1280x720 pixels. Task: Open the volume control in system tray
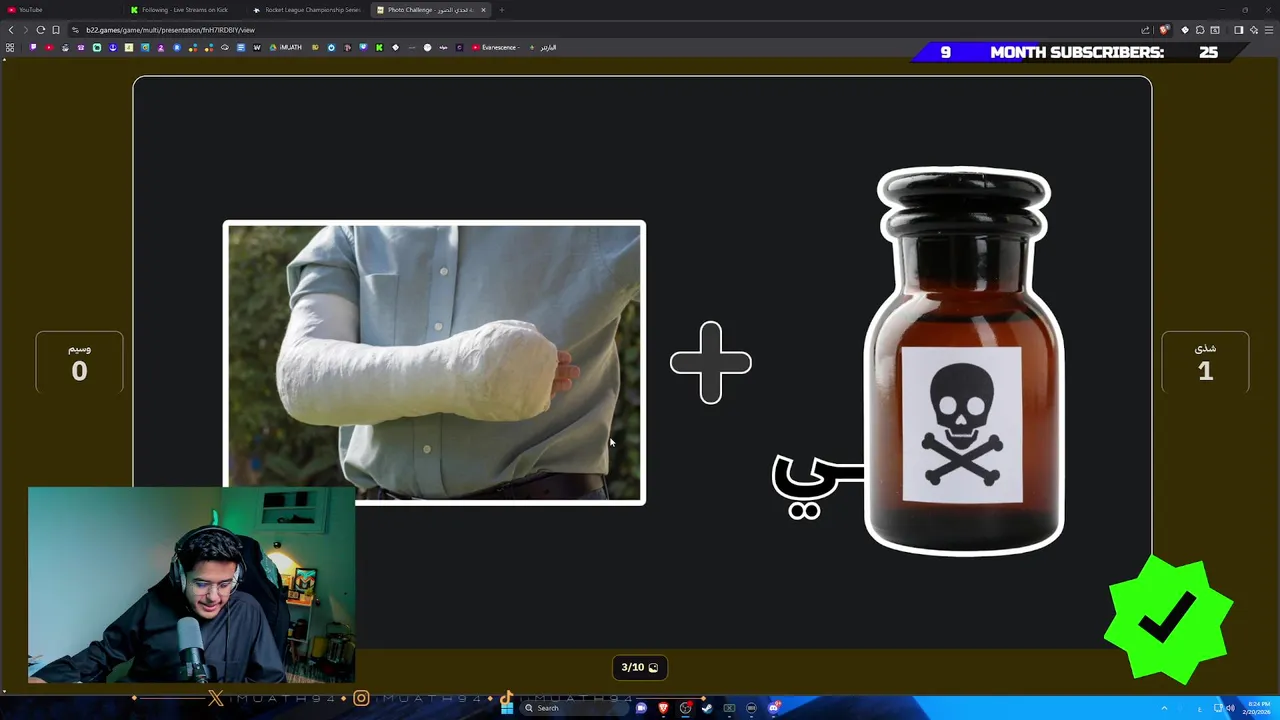(1230, 708)
